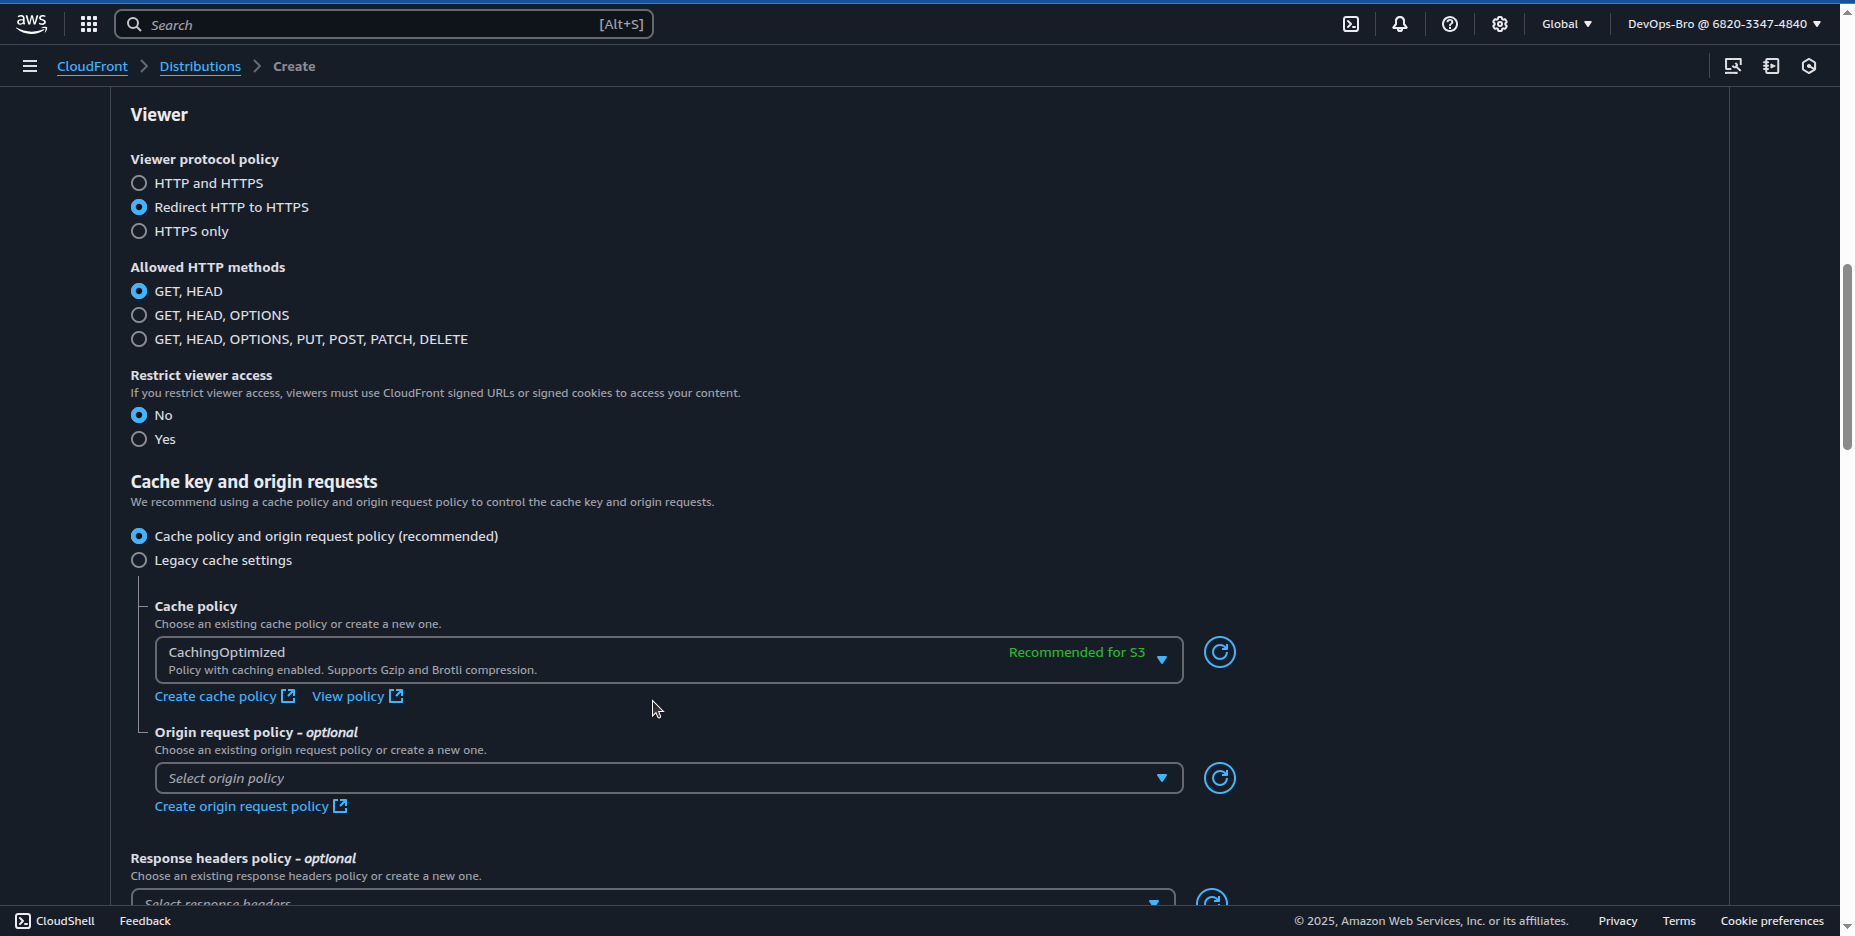Select Cache policy and origin request policy option
The height and width of the screenshot is (936, 1855).
pos(139,536)
